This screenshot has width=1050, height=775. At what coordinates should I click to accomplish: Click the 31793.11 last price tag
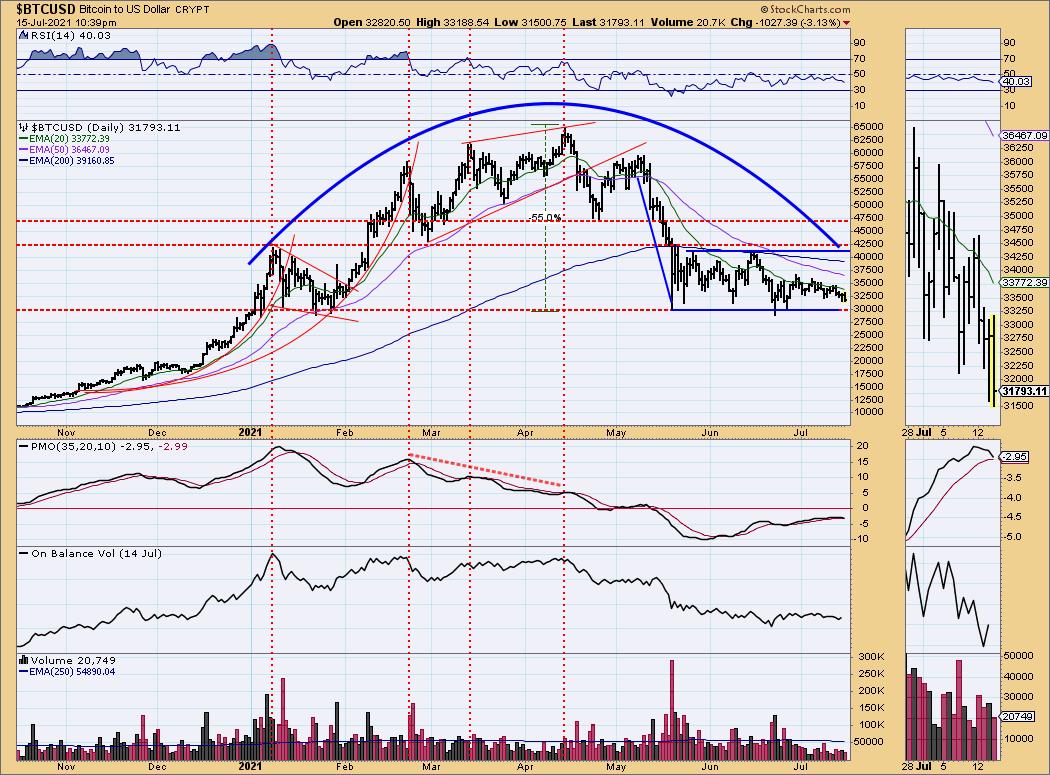[1025, 391]
